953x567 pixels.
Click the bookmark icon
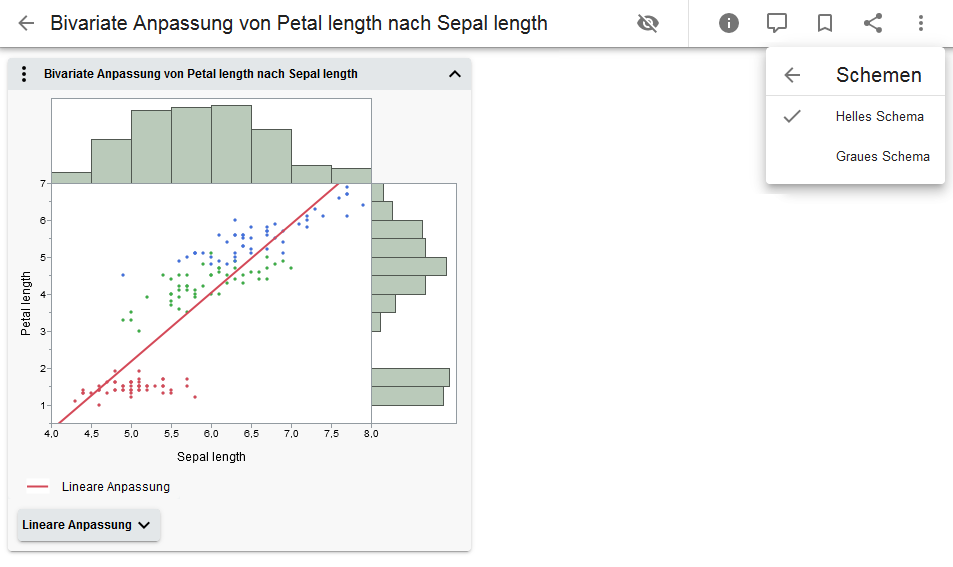tap(825, 23)
